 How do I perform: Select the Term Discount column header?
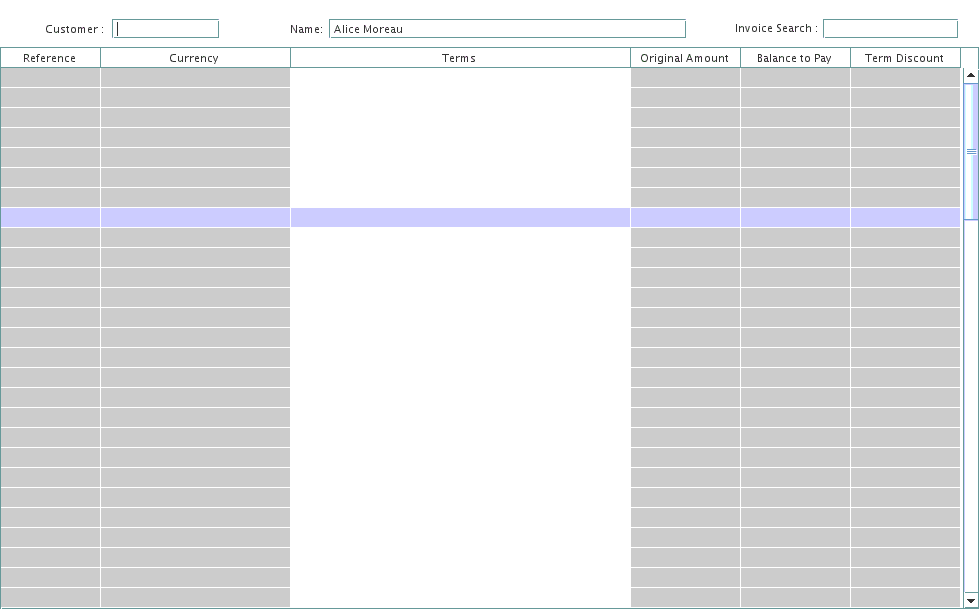click(905, 58)
